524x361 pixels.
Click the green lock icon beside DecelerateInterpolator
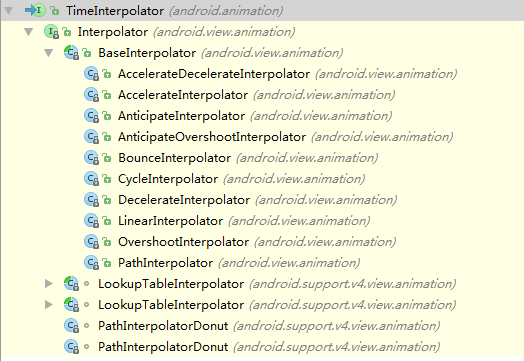107,200
